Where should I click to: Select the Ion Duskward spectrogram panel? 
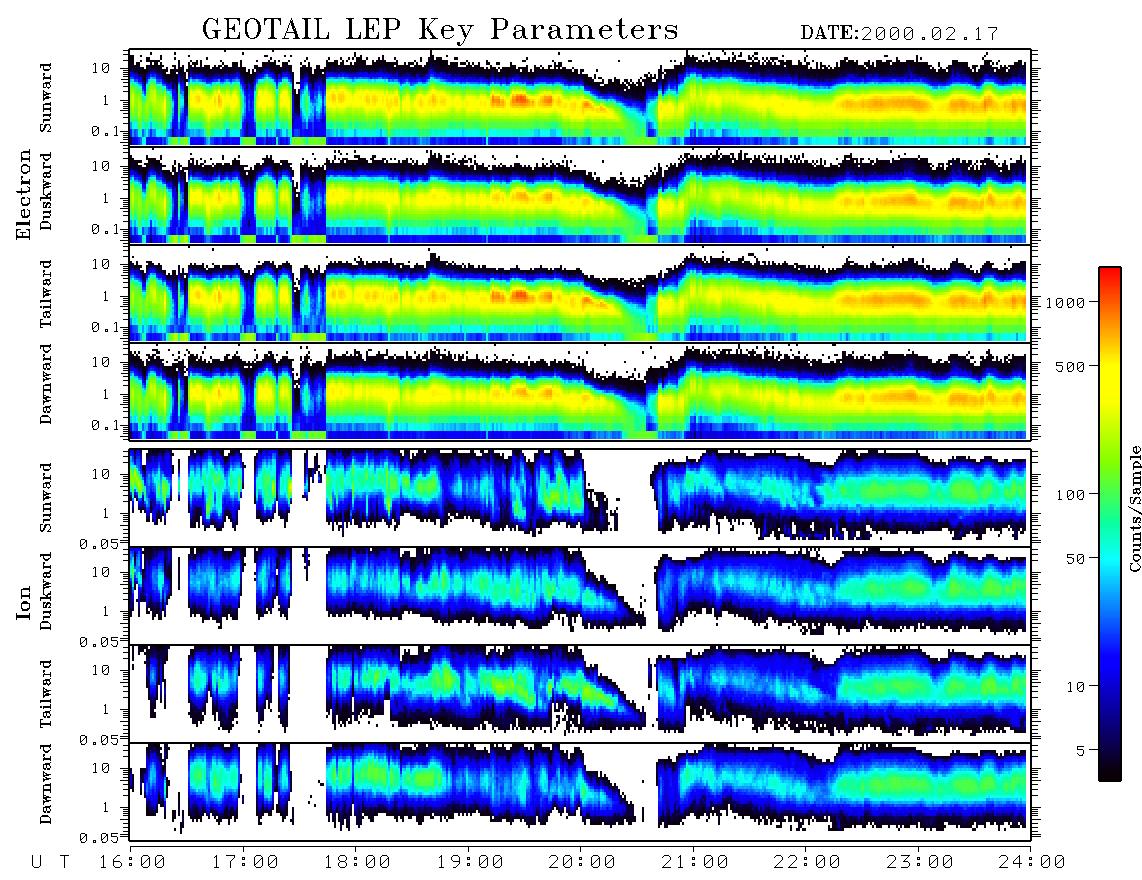click(x=580, y=595)
